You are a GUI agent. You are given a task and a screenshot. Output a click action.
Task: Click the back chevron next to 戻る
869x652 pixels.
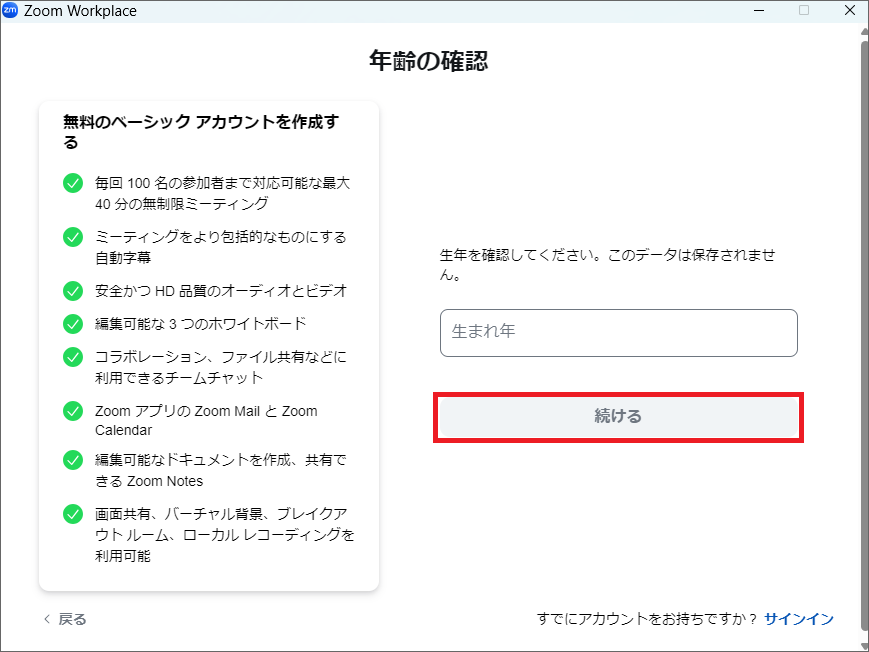pos(47,619)
